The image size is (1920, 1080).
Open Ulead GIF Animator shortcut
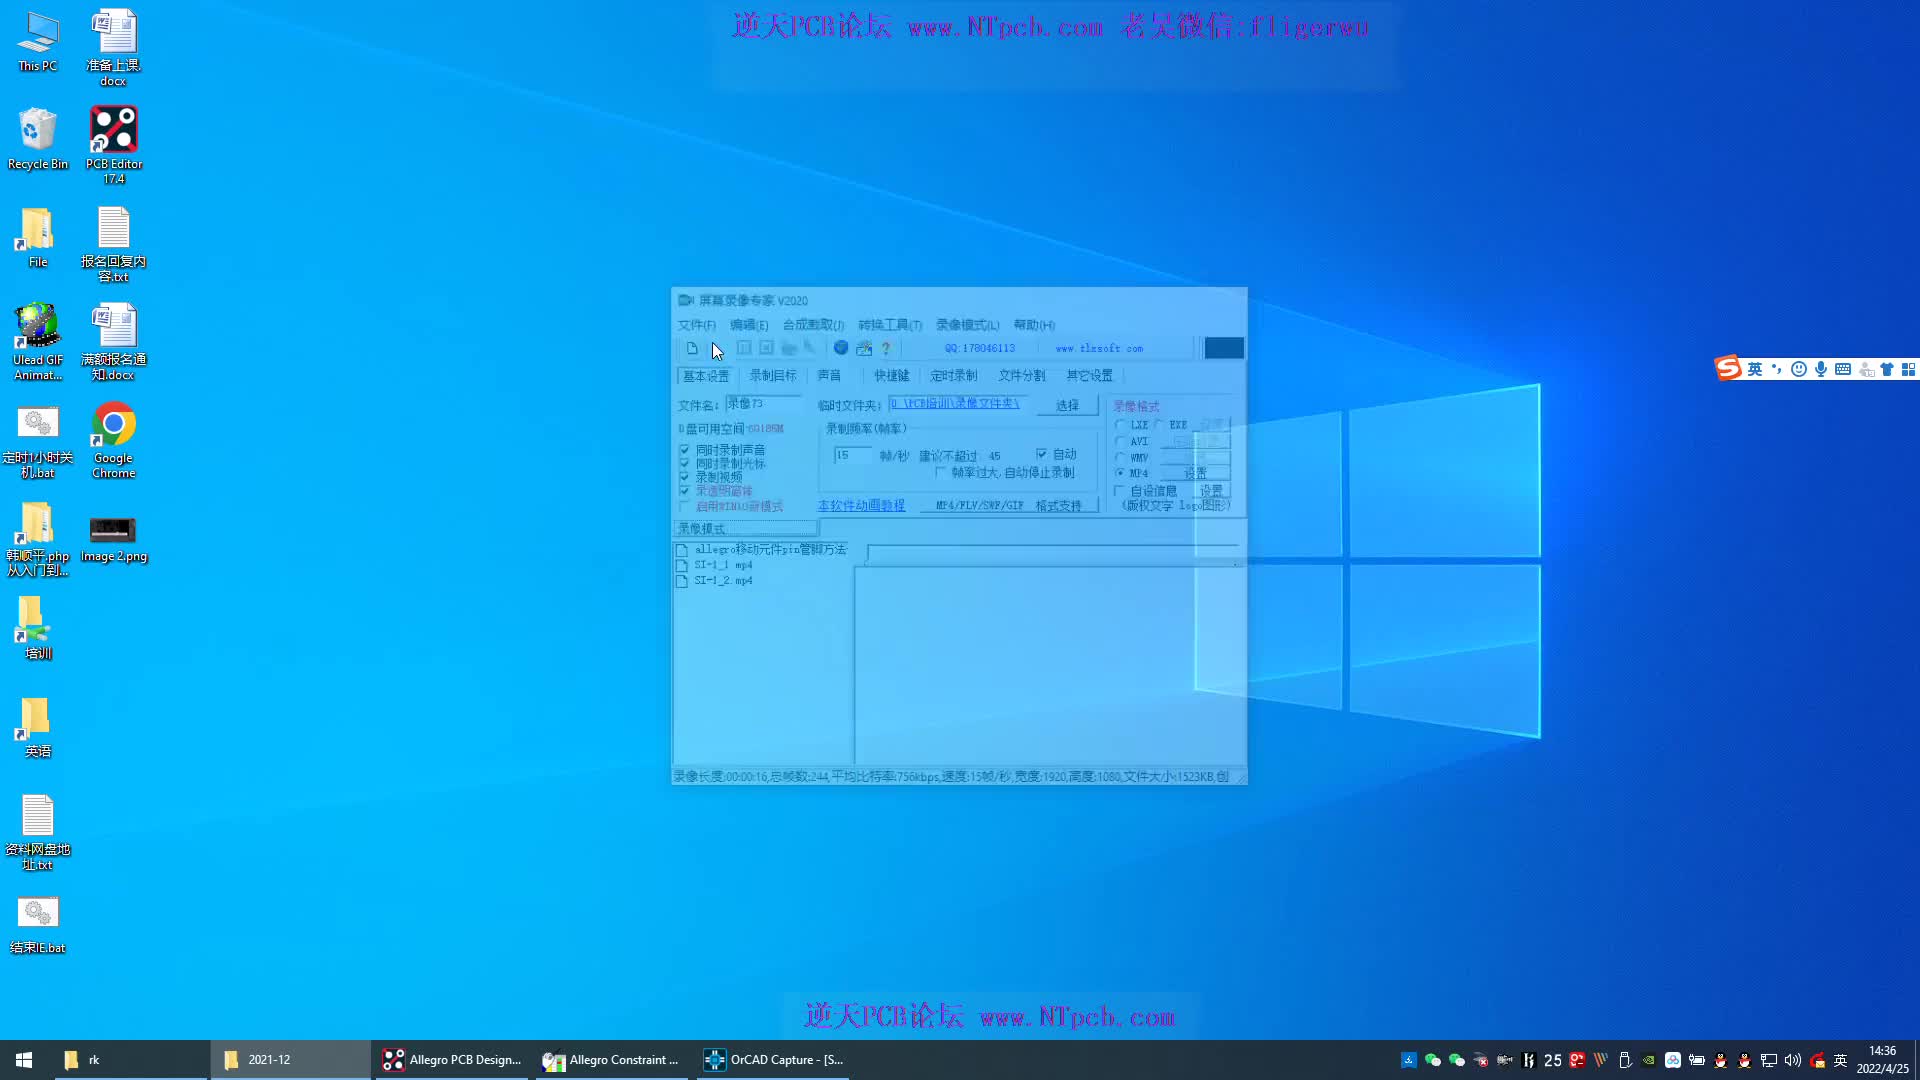click(x=38, y=343)
